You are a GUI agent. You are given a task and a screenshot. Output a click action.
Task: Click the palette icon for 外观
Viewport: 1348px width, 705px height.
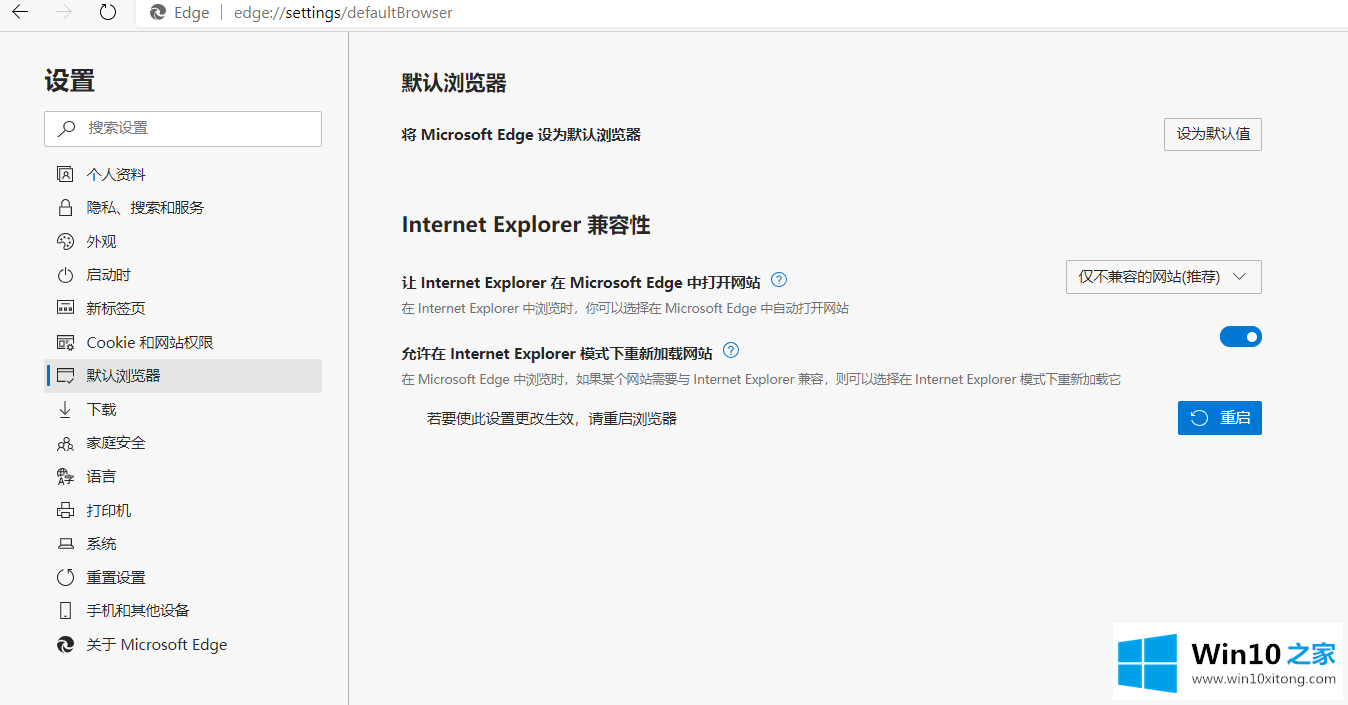65,241
